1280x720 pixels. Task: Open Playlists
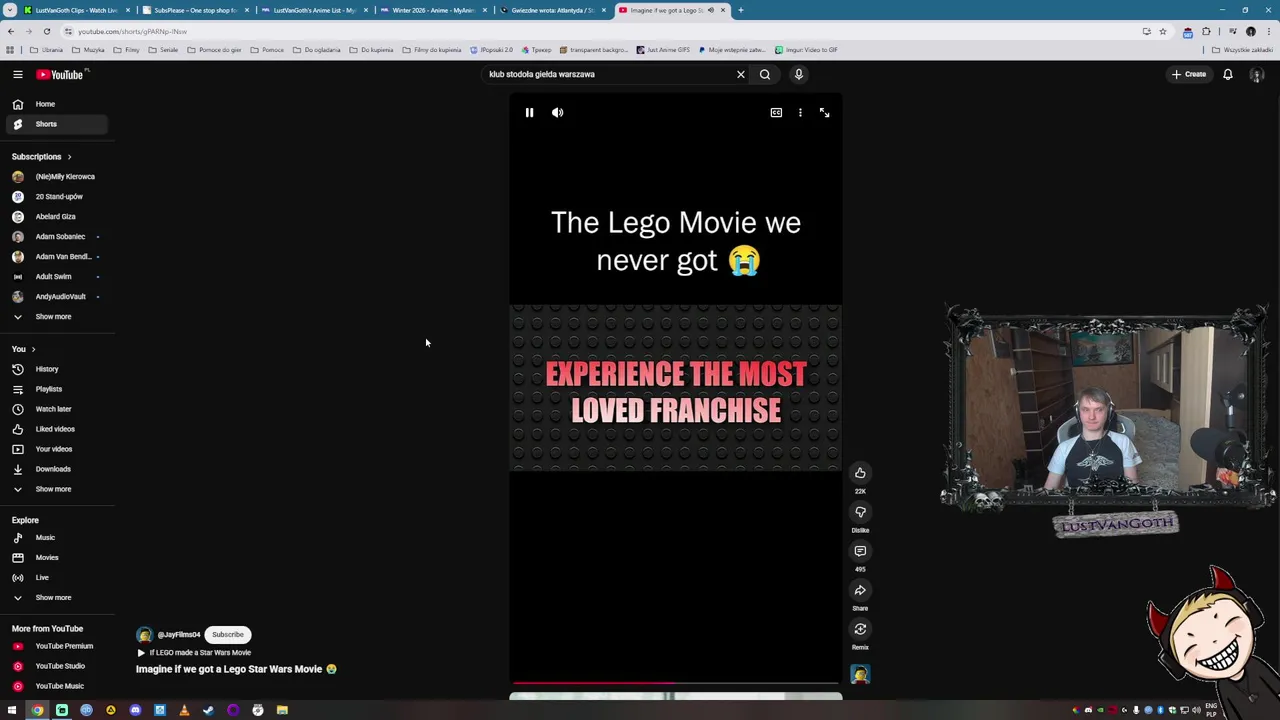point(55,389)
